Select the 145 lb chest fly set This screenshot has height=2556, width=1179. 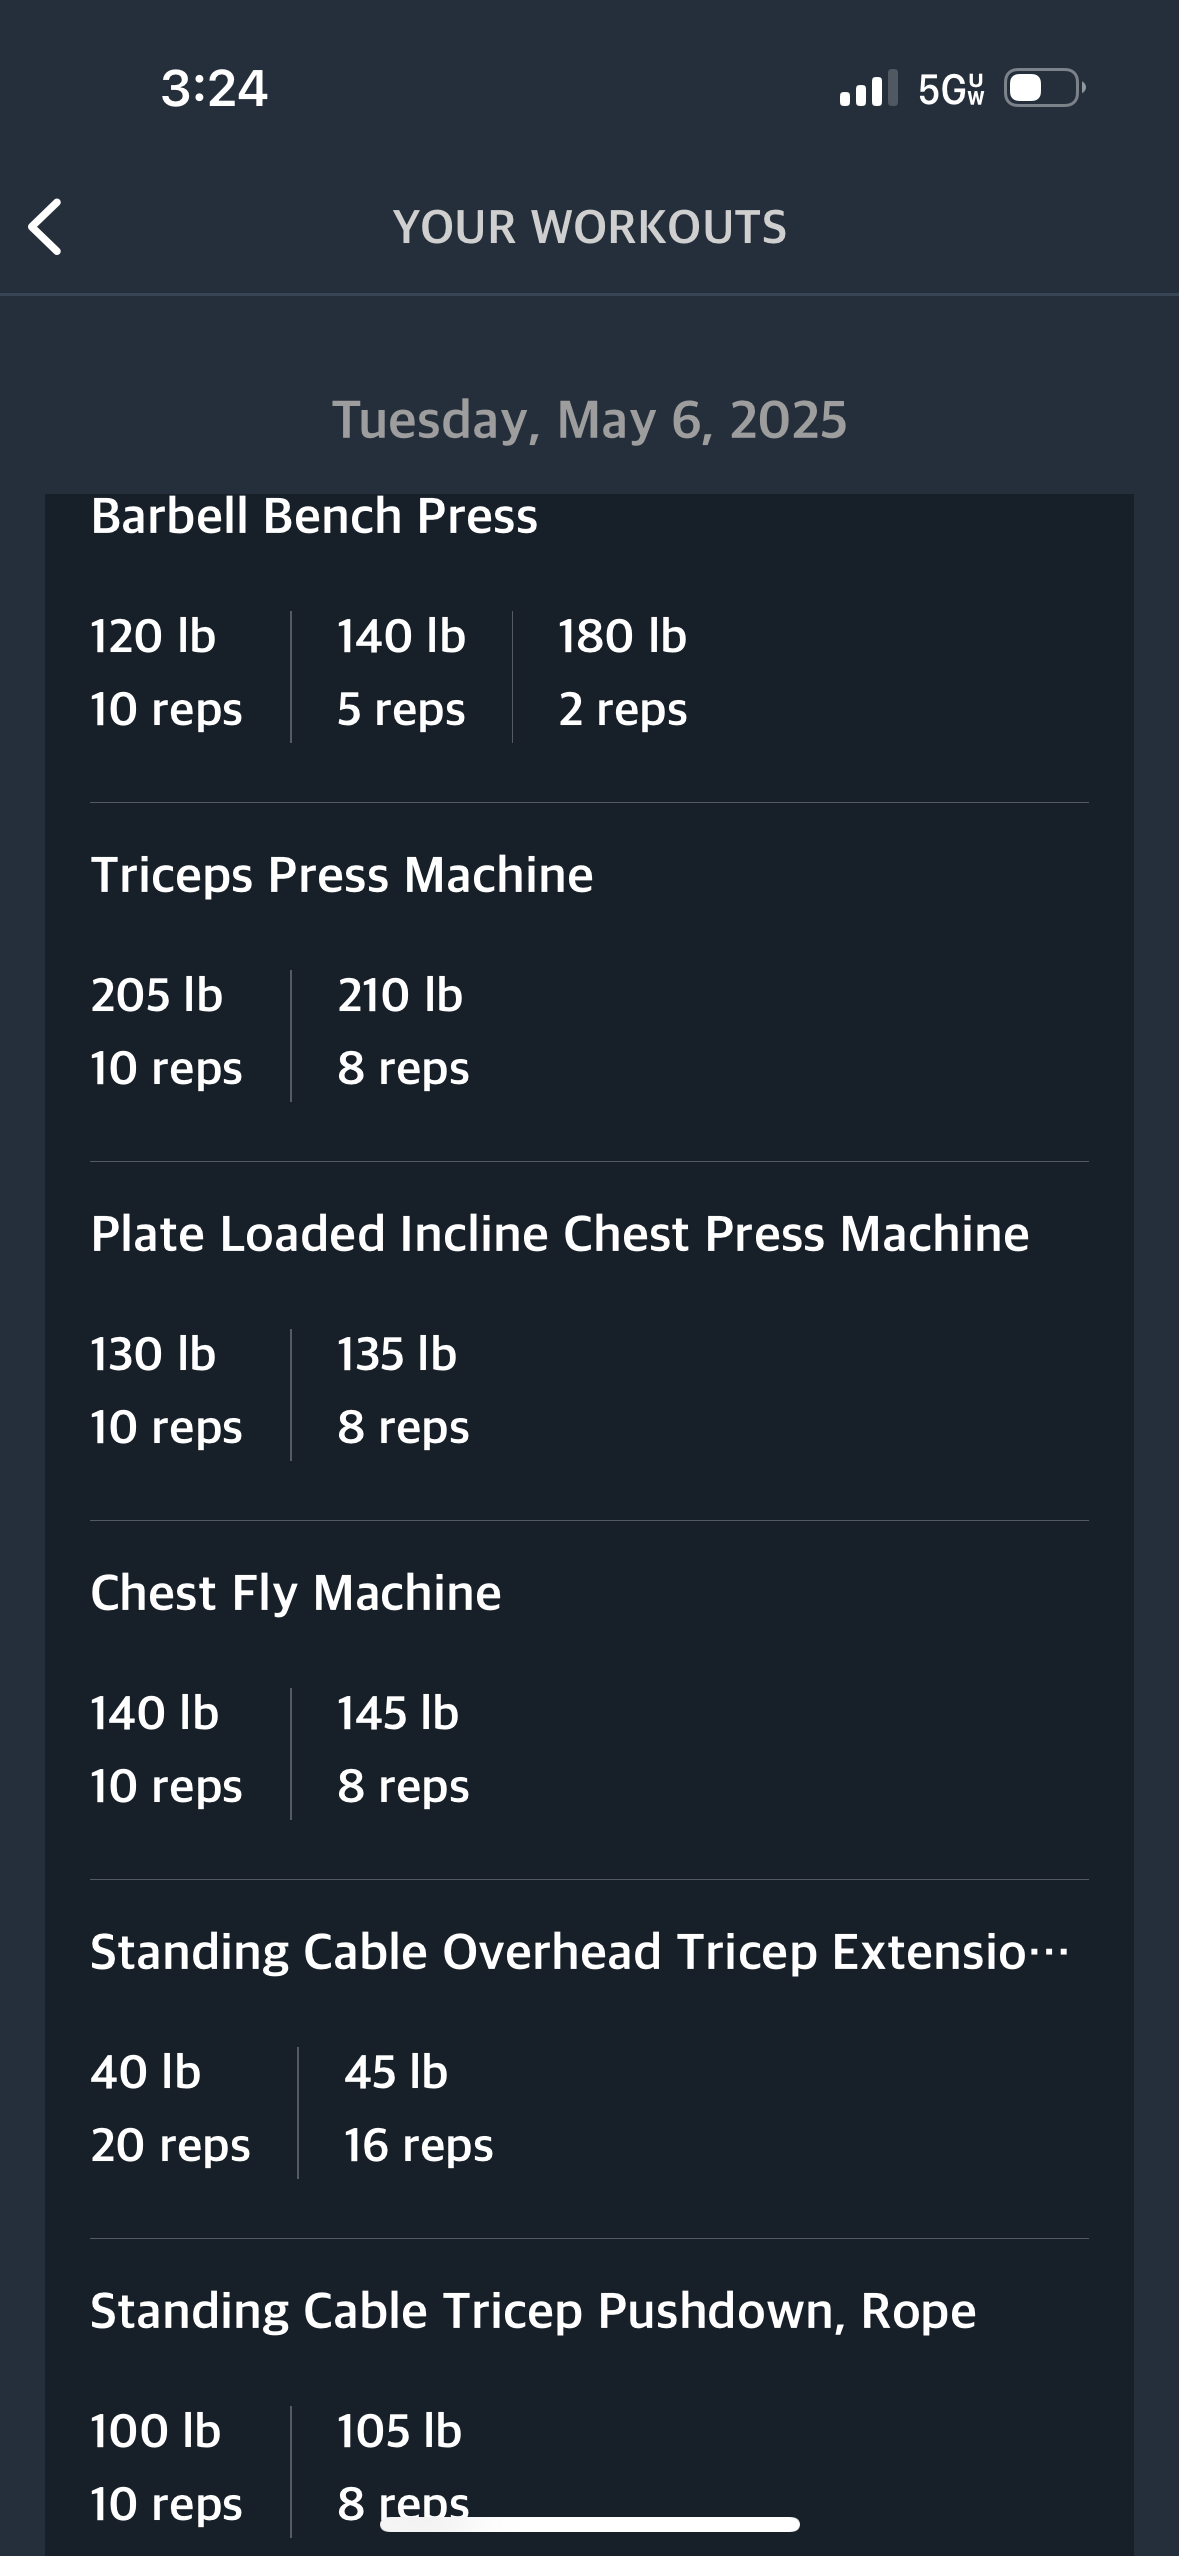pyautogui.click(x=403, y=1750)
